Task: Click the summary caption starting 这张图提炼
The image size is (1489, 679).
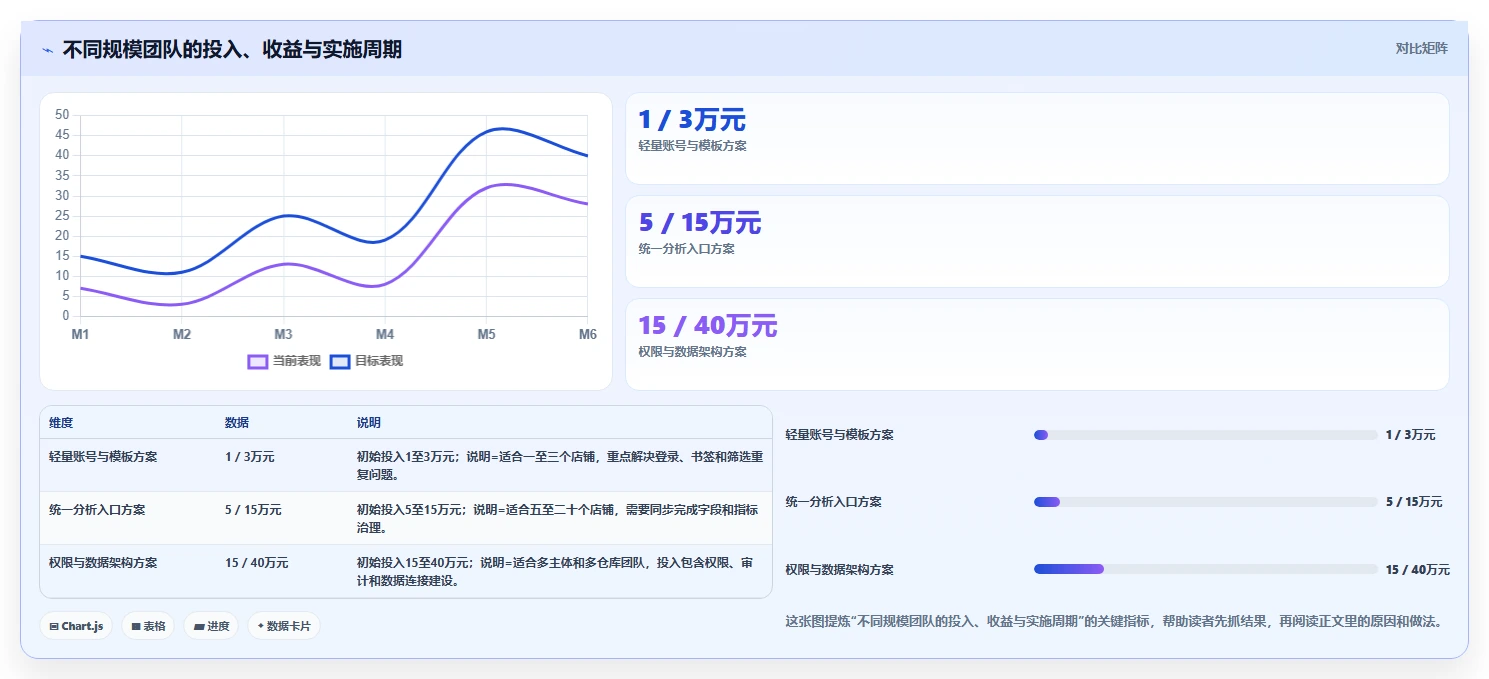Action: [x=1113, y=622]
